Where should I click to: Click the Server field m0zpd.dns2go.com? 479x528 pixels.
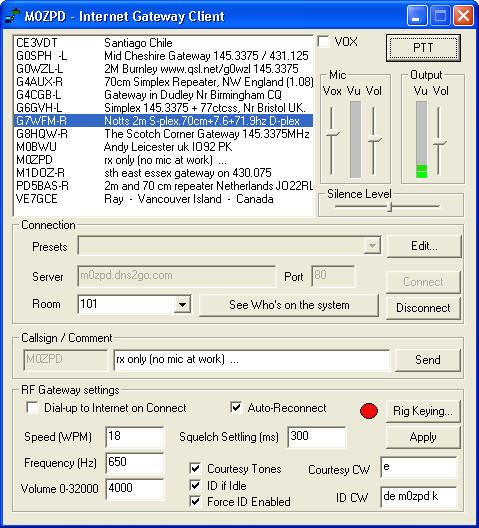(177, 276)
